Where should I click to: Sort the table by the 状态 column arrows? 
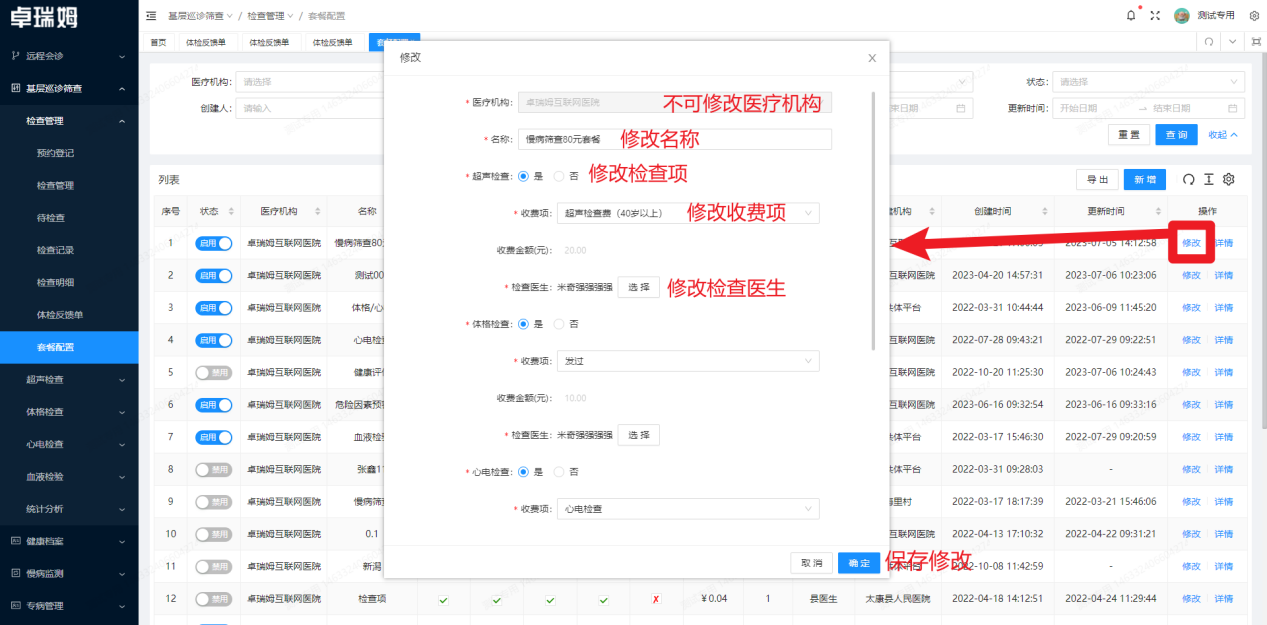coord(231,211)
